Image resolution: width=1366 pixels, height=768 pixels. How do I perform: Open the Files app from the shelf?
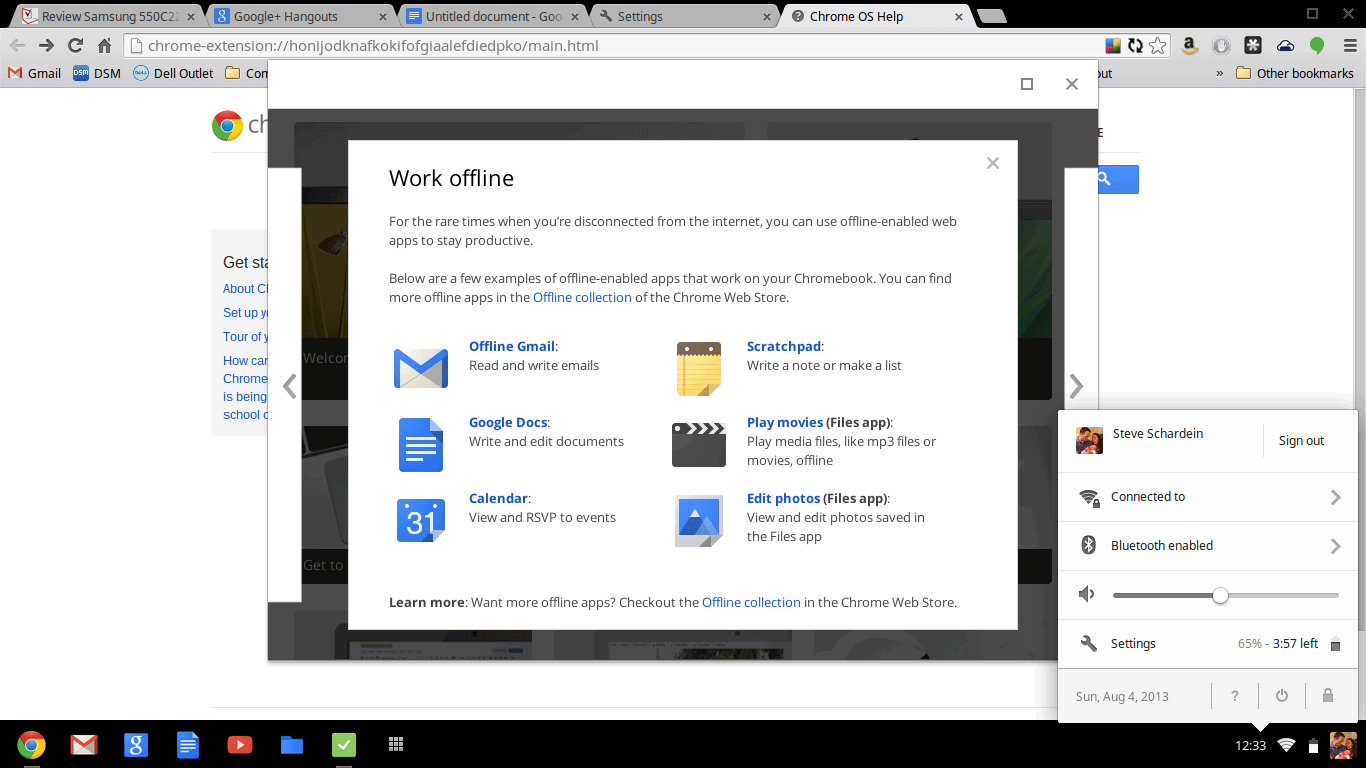pyautogui.click(x=292, y=744)
